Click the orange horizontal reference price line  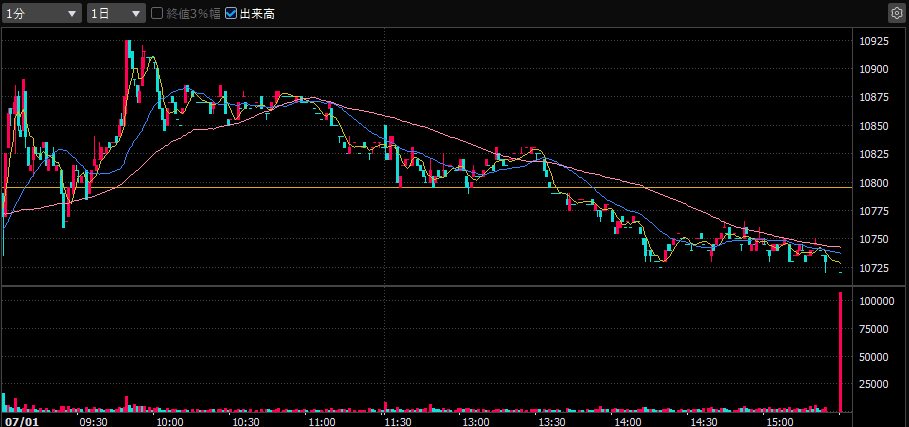point(427,188)
